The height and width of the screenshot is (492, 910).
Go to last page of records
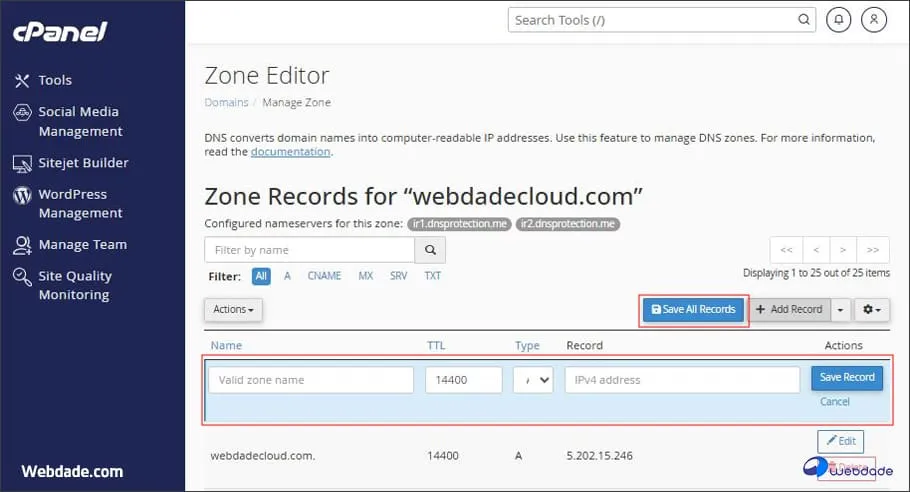[873, 250]
